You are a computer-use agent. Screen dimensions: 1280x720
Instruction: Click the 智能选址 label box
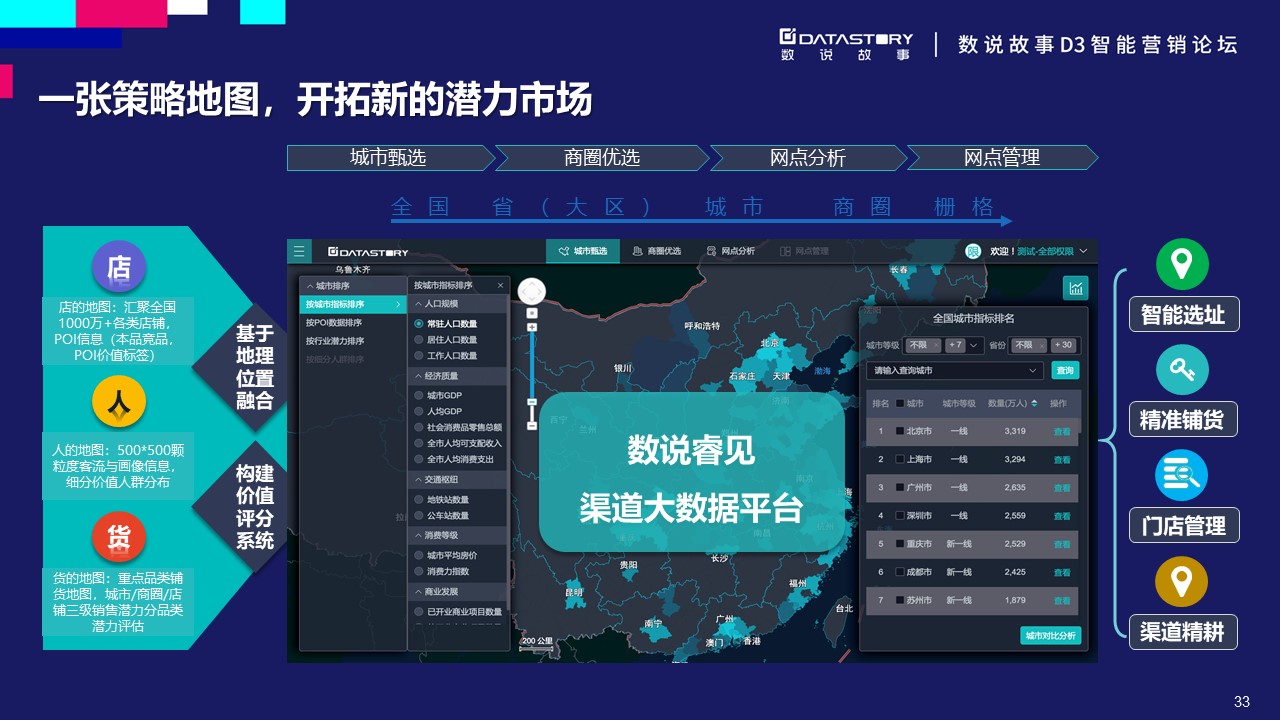point(1184,314)
